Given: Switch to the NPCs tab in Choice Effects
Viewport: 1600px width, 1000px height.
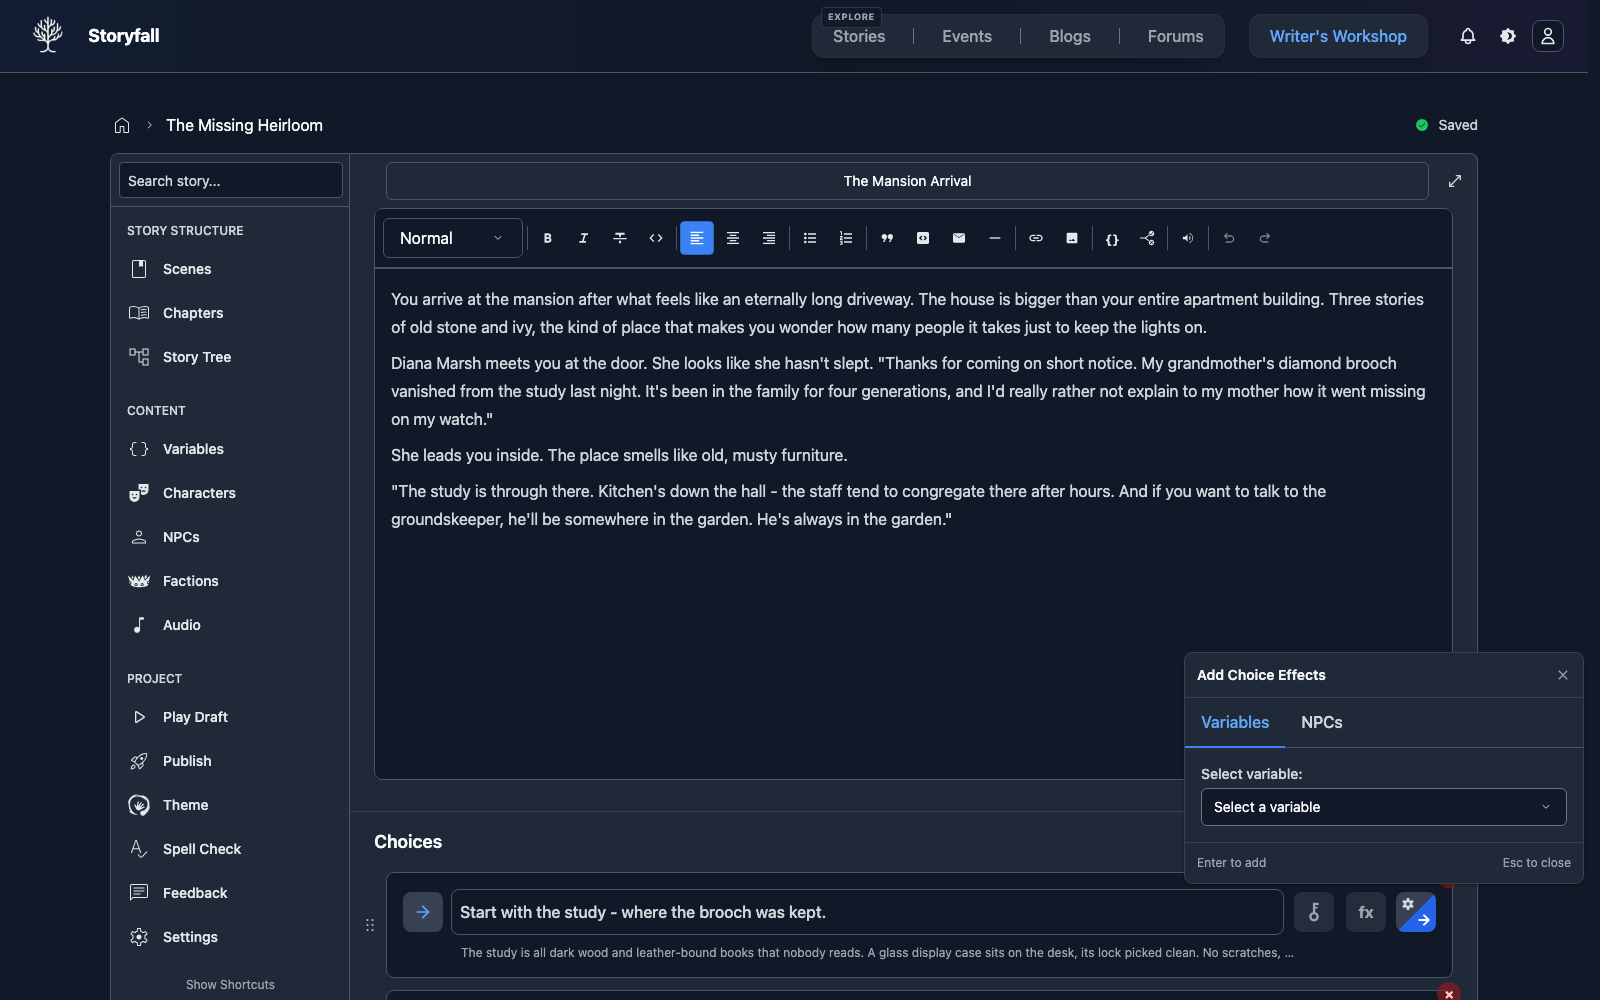Looking at the screenshot, I should click(x=1321, y=722).
